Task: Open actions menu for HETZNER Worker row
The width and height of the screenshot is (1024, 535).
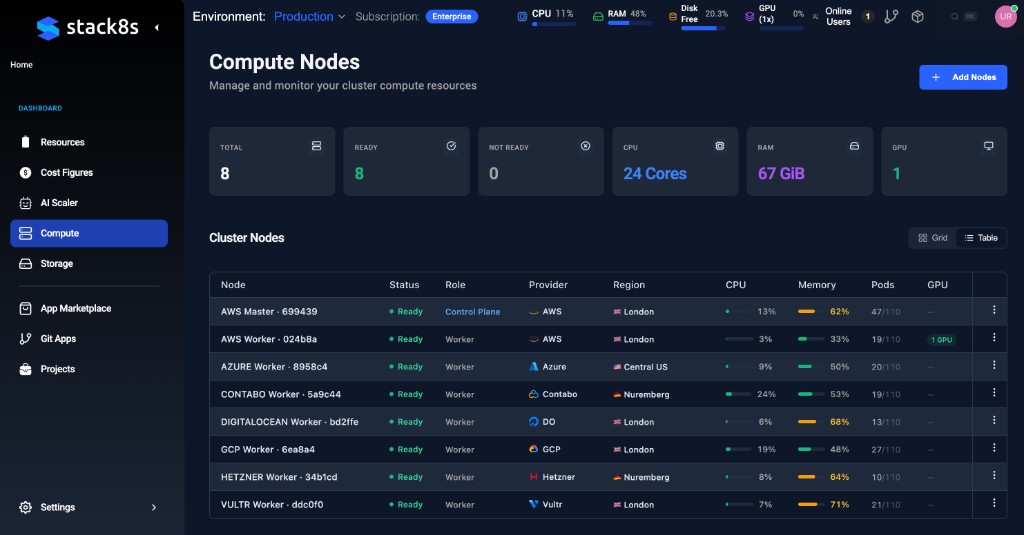Action: click(x=994, y=476)
